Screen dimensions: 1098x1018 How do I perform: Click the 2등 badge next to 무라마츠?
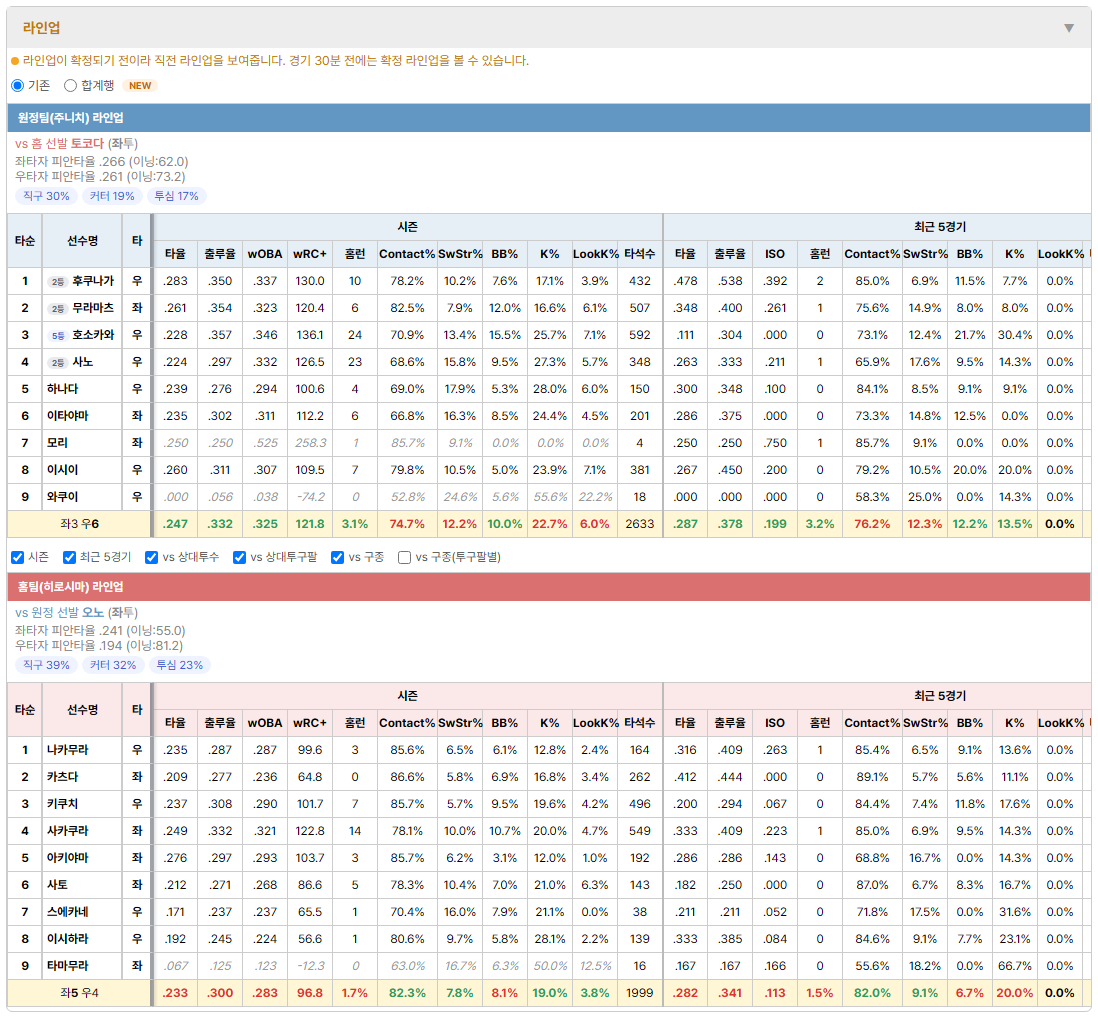click(57, 309)
